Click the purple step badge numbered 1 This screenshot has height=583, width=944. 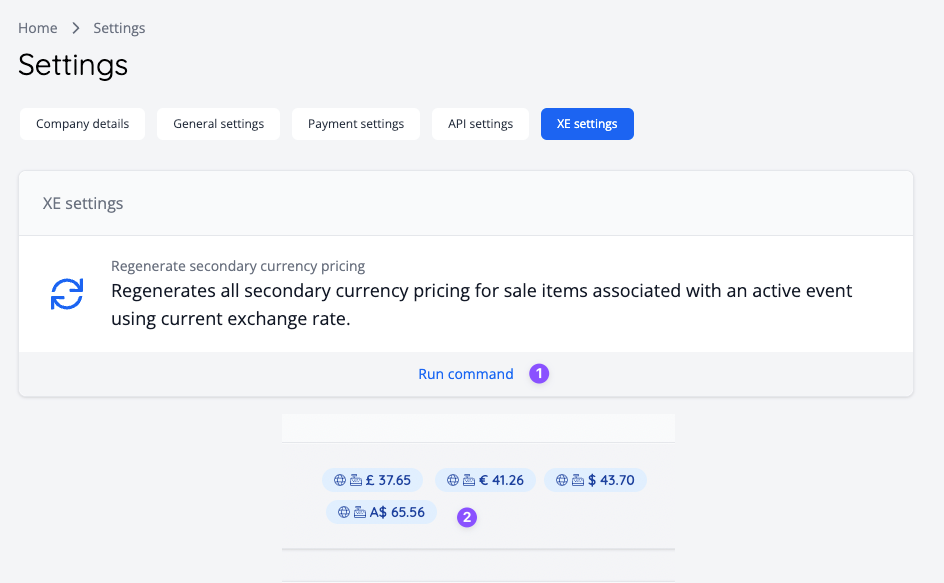coord(539,373)
